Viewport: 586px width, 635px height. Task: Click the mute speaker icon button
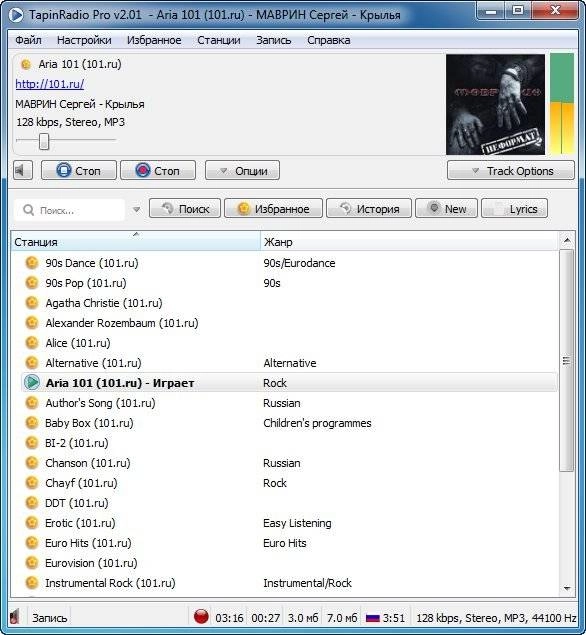click(23, 170)
